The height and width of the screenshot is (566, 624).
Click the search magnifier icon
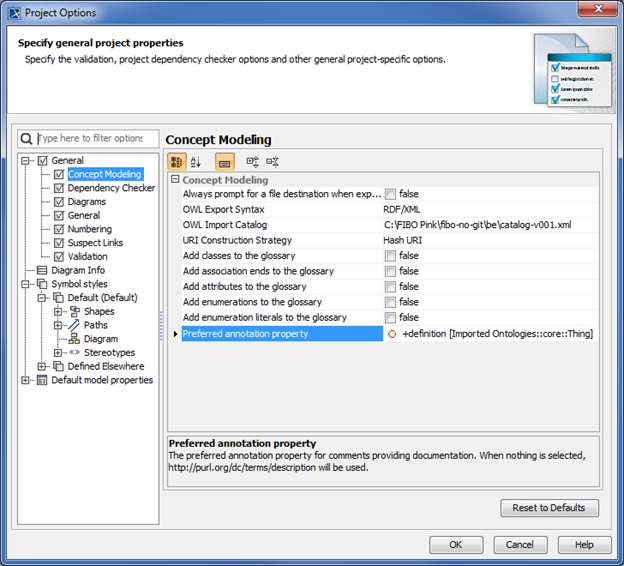[26, 139]
